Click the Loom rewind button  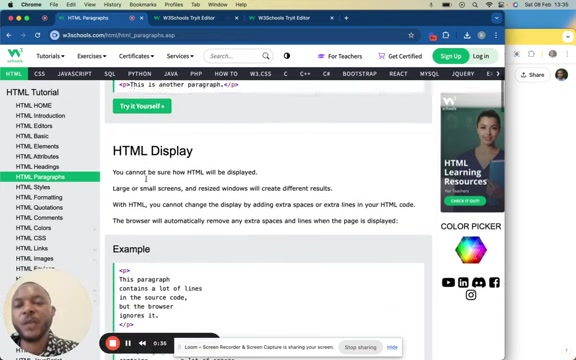click(x=143, y=343)
